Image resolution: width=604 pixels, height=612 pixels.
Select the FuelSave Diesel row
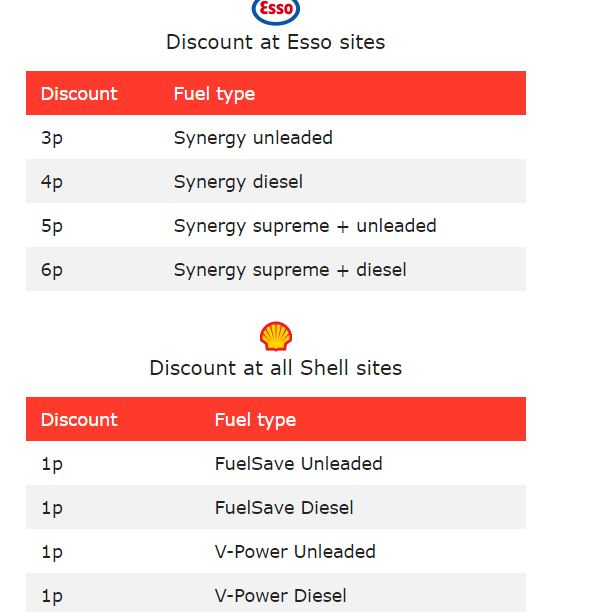276,507
